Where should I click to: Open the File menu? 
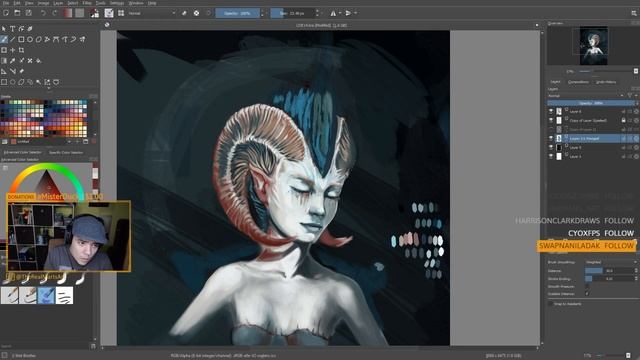pyautogui.click(x=6, y=3)
